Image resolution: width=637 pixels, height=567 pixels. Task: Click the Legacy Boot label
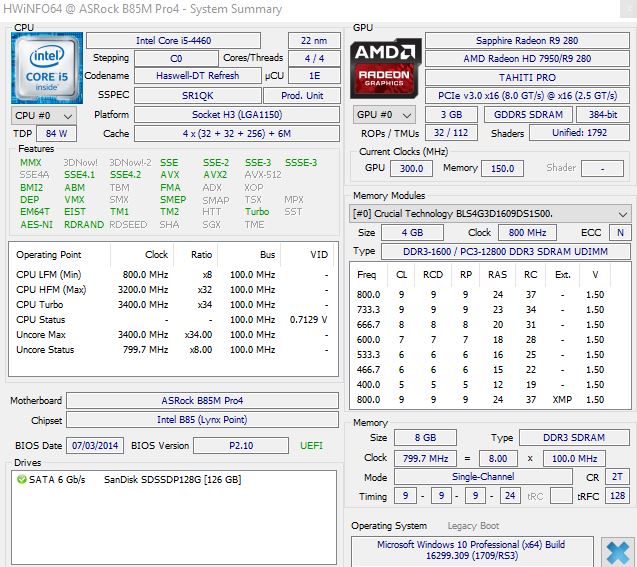473,526
